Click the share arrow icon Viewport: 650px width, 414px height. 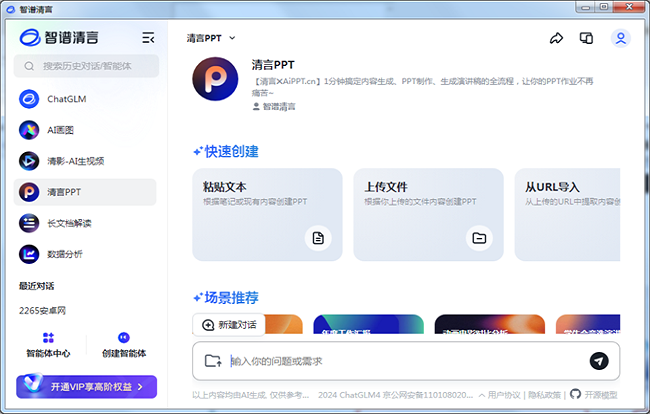pyautogui.click(x=557, y=39)
